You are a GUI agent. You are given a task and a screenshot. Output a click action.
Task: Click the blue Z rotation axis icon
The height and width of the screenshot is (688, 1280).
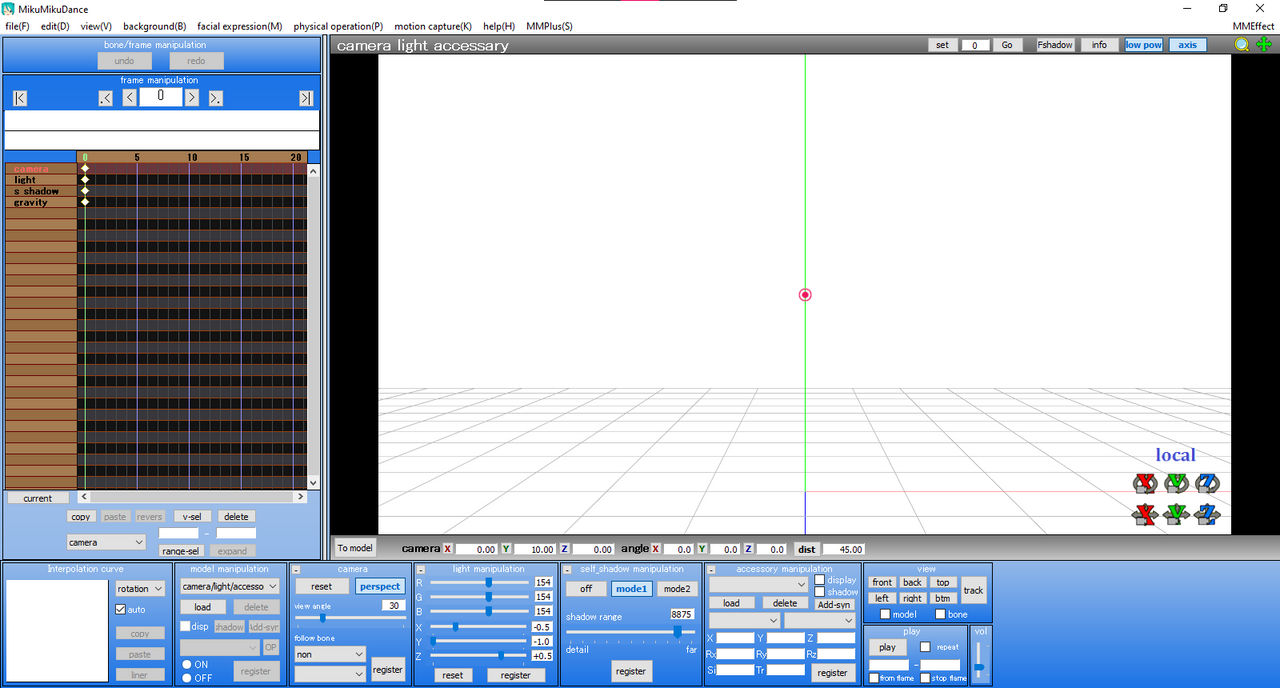[1208, 484]
